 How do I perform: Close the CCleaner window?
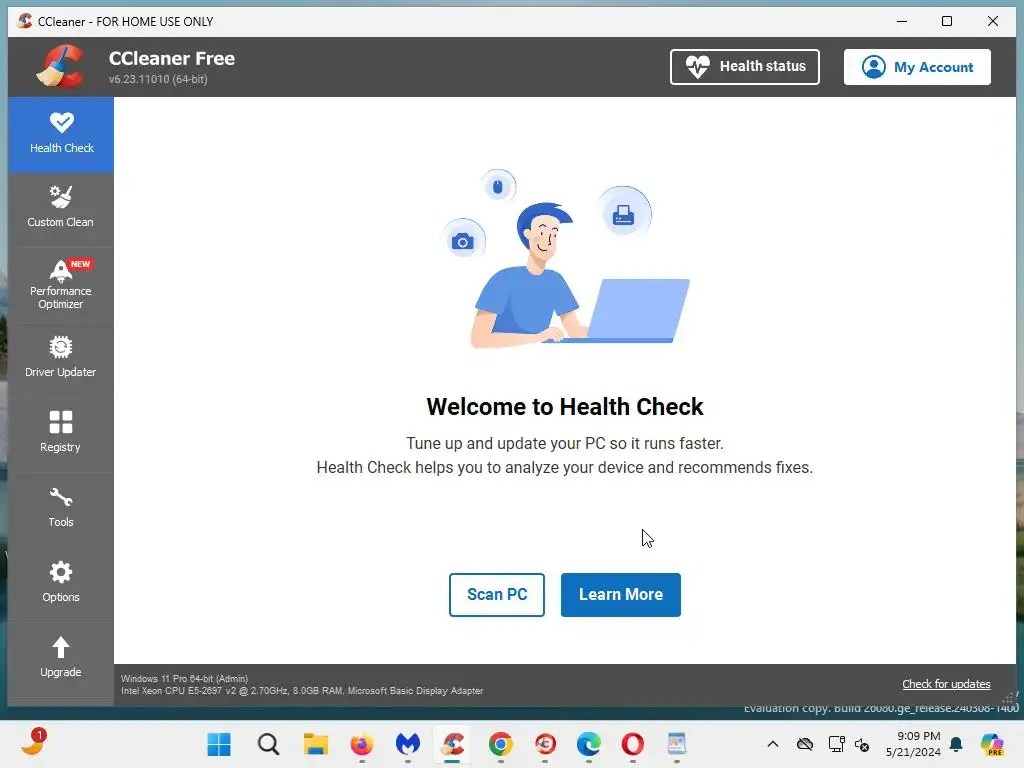pyautogui.click(x=993, y=21)
